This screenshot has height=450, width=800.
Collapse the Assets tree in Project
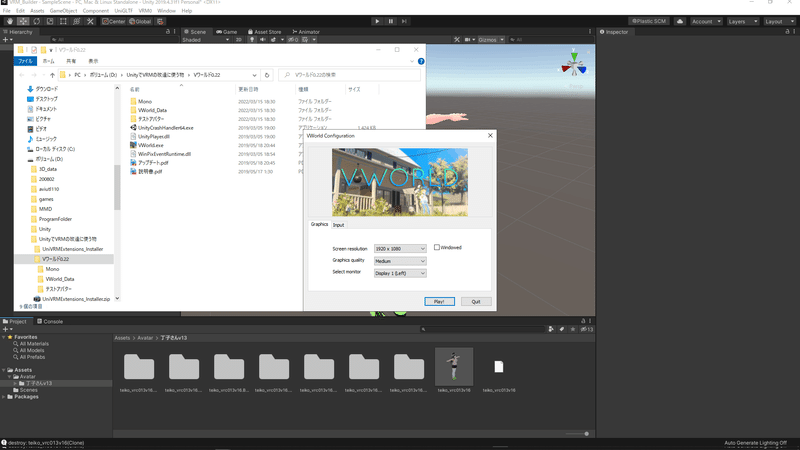(4, 370)
